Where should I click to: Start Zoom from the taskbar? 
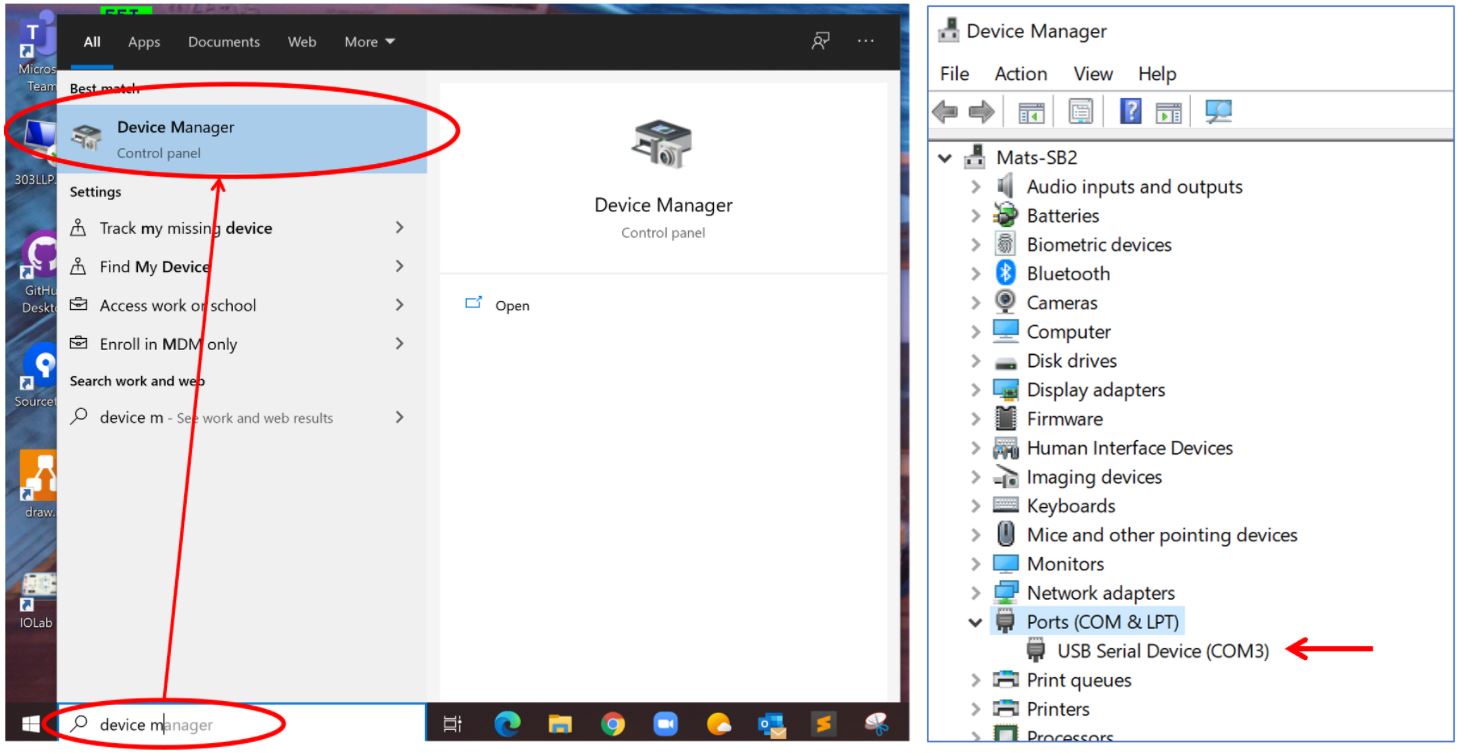point(665,723)
